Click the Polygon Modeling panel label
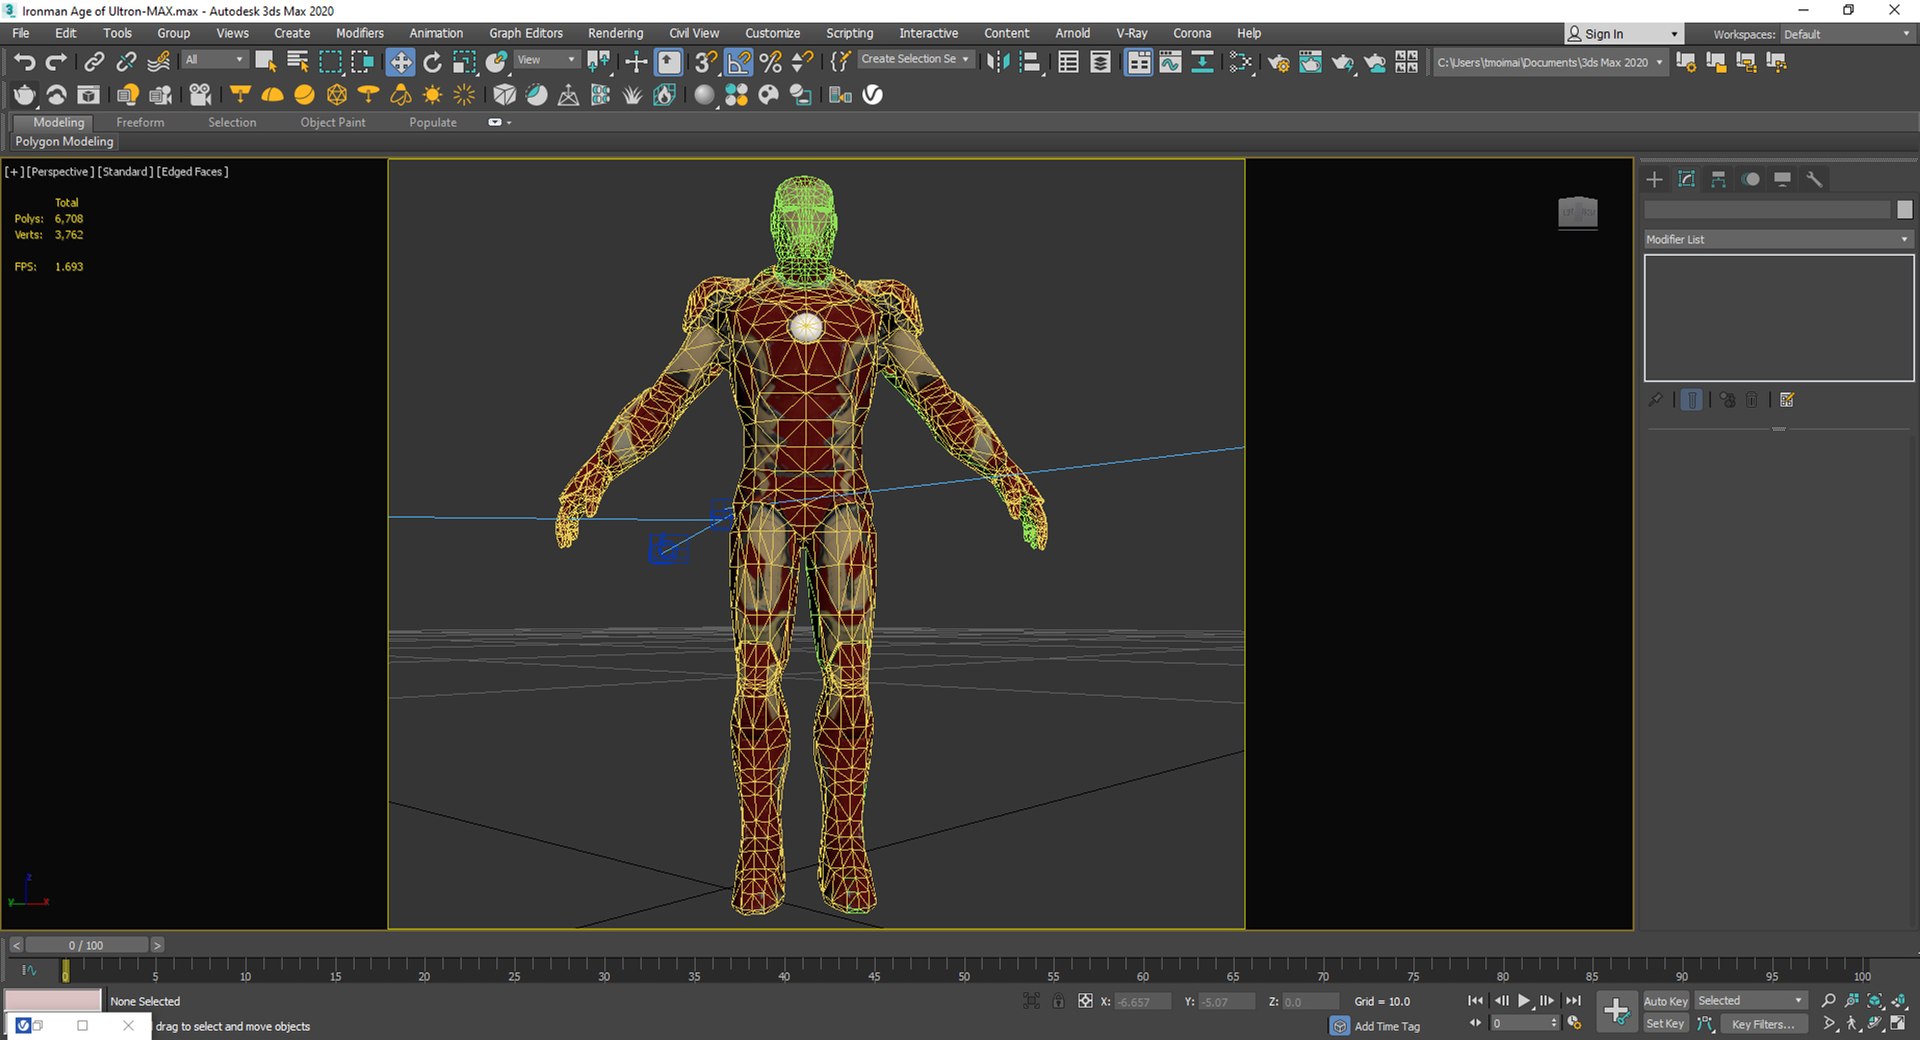Screen dimensions: 1920x1040 click(x=64, y=142)
